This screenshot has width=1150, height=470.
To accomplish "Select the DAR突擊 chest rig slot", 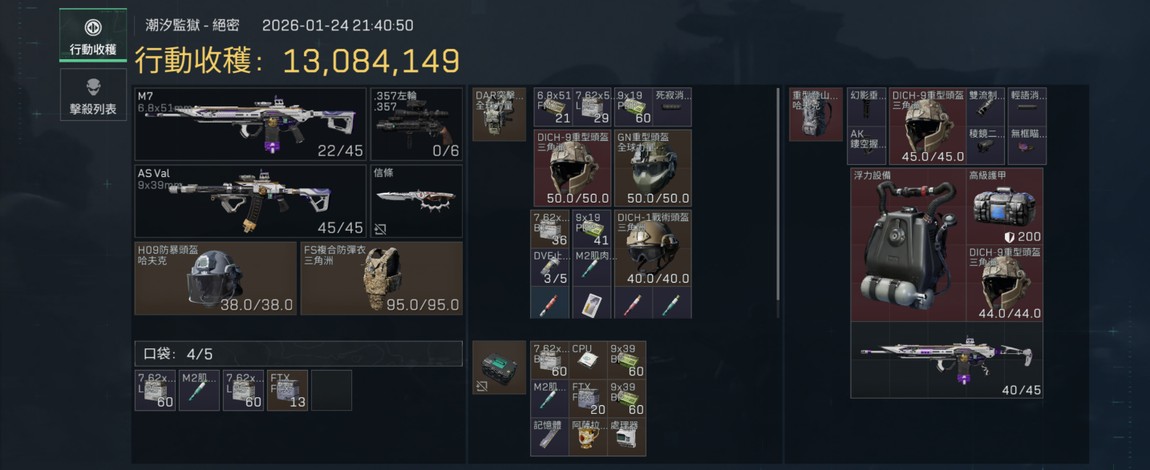I will (499, 114).
